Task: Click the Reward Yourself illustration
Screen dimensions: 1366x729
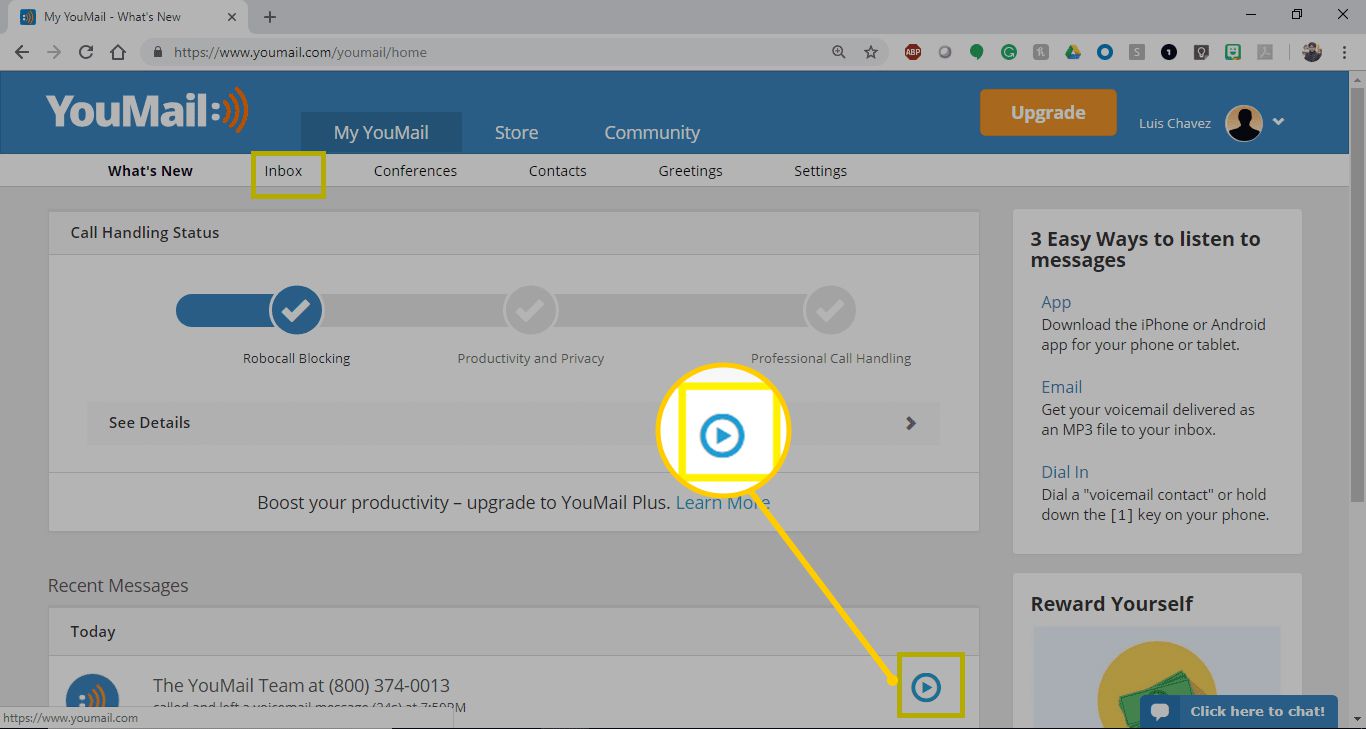Action: [x=1156, y=677]
